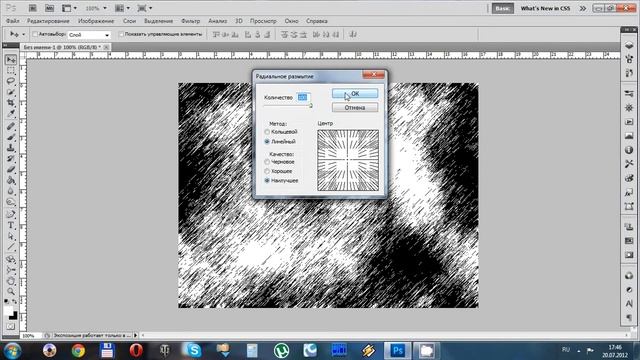This screenshot has height=360, width=640.
Task: Enable the Автовыбор checkbox
Action: [x=35, y=34]
